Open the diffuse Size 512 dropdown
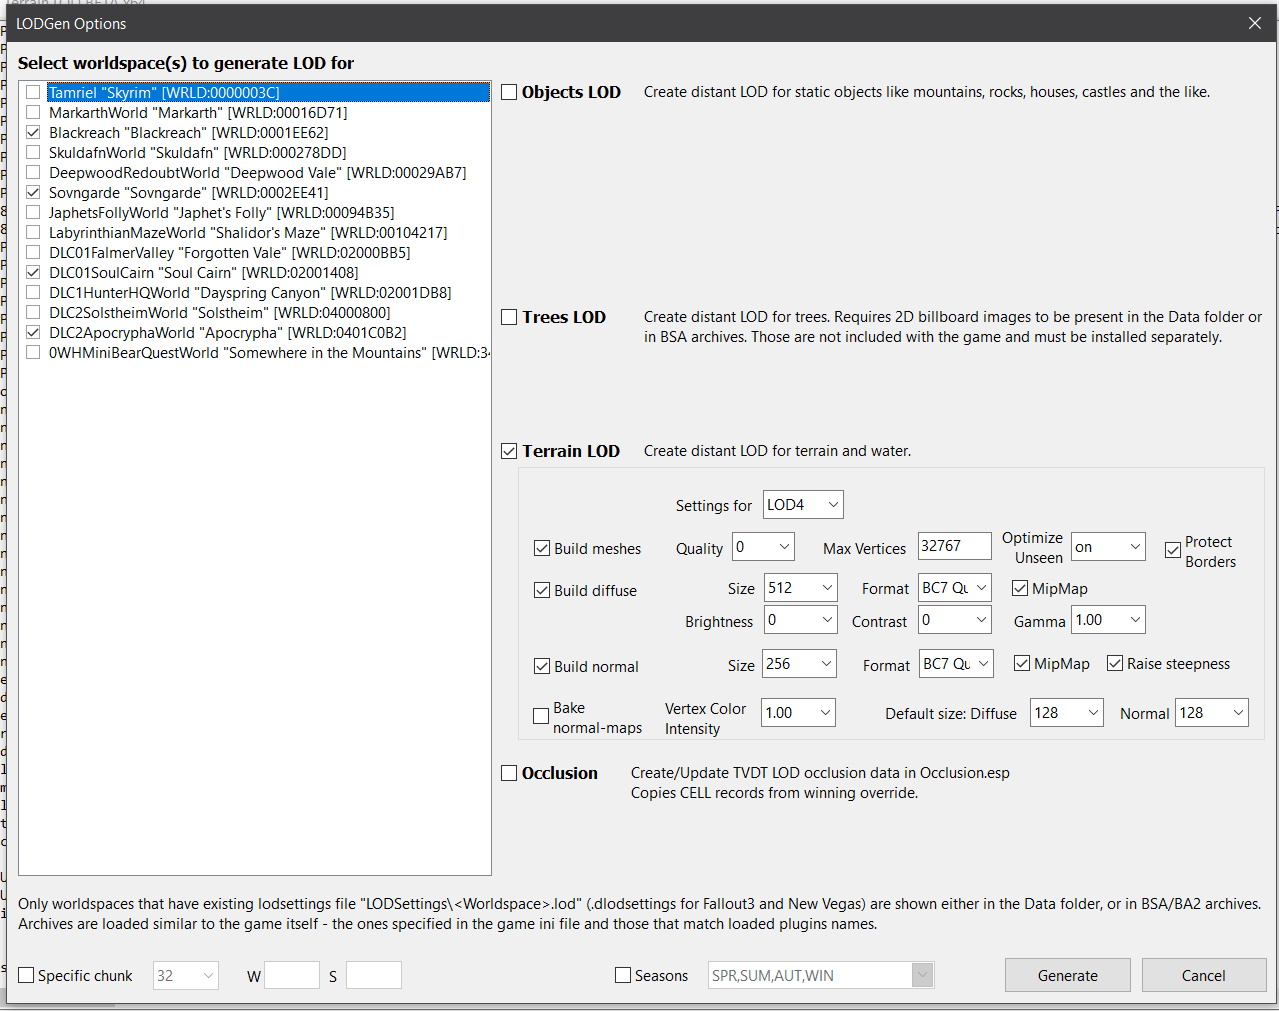 (x=800, y=588)
